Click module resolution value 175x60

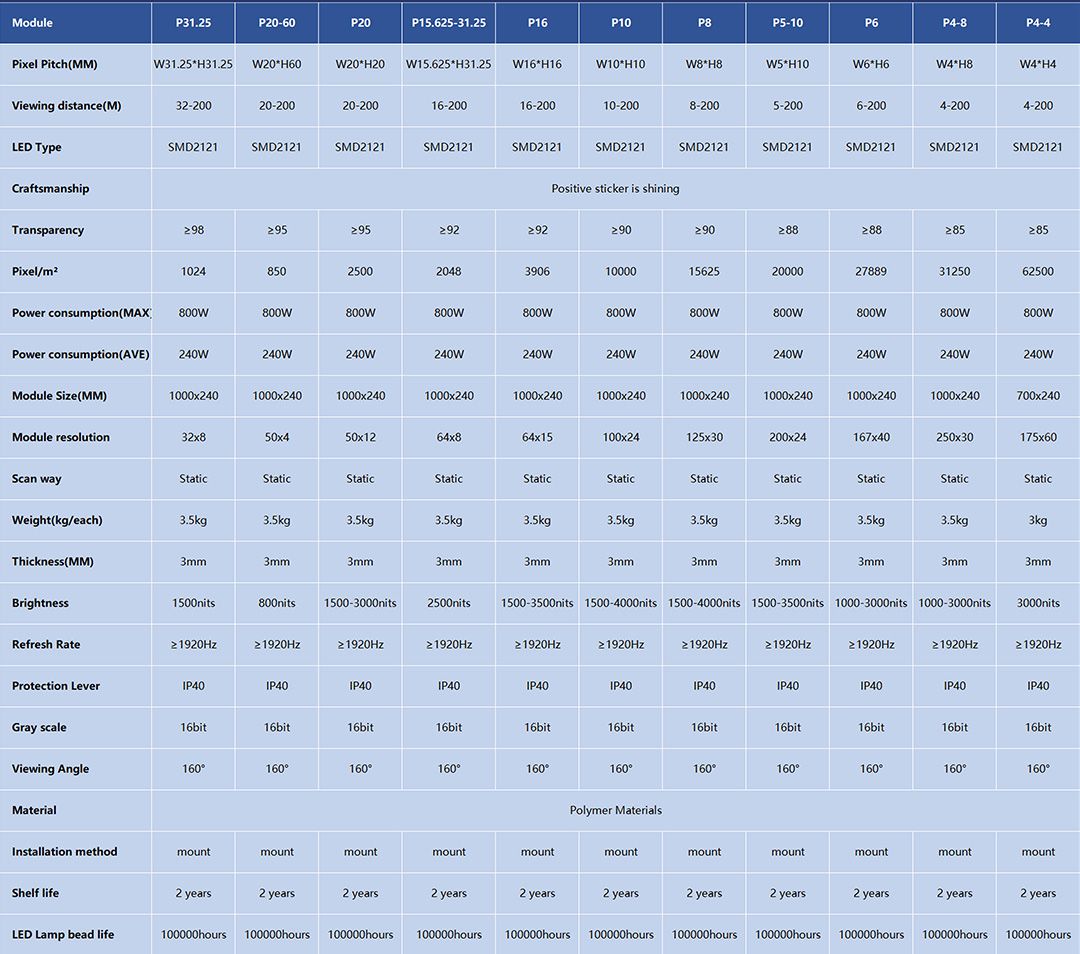pos(1038,437)
